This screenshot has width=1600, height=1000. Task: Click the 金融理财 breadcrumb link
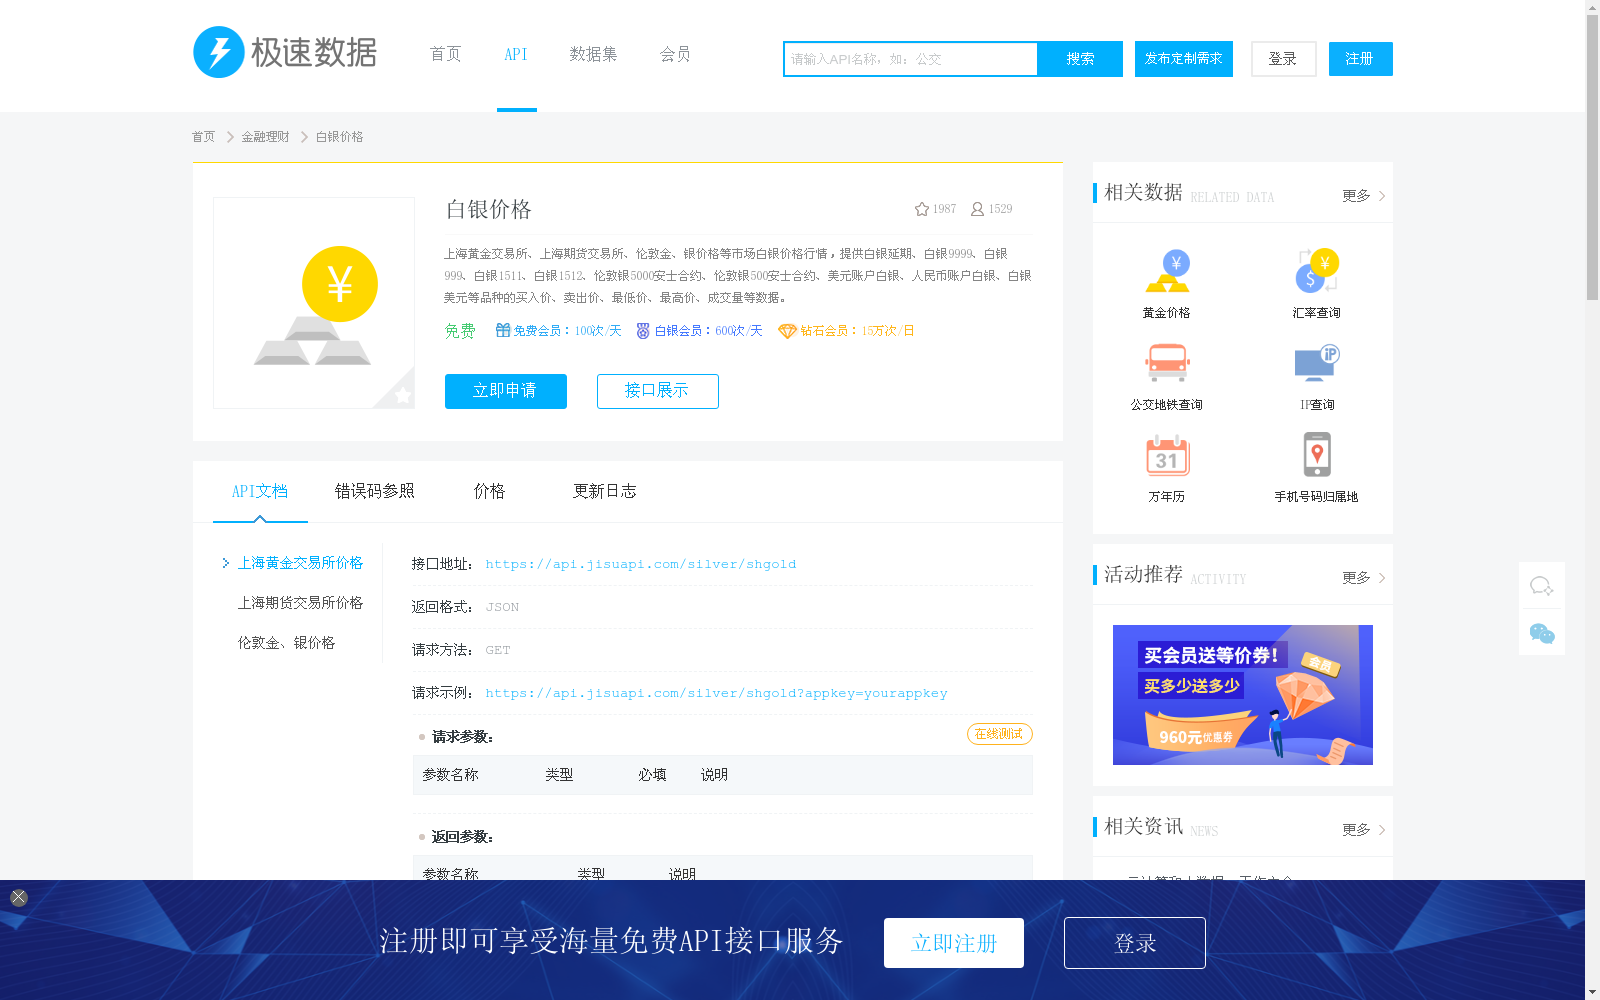(x=265, y=137)
